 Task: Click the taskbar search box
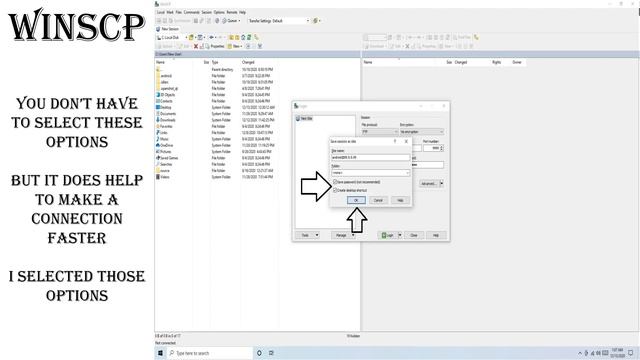[x=210, y=353]
